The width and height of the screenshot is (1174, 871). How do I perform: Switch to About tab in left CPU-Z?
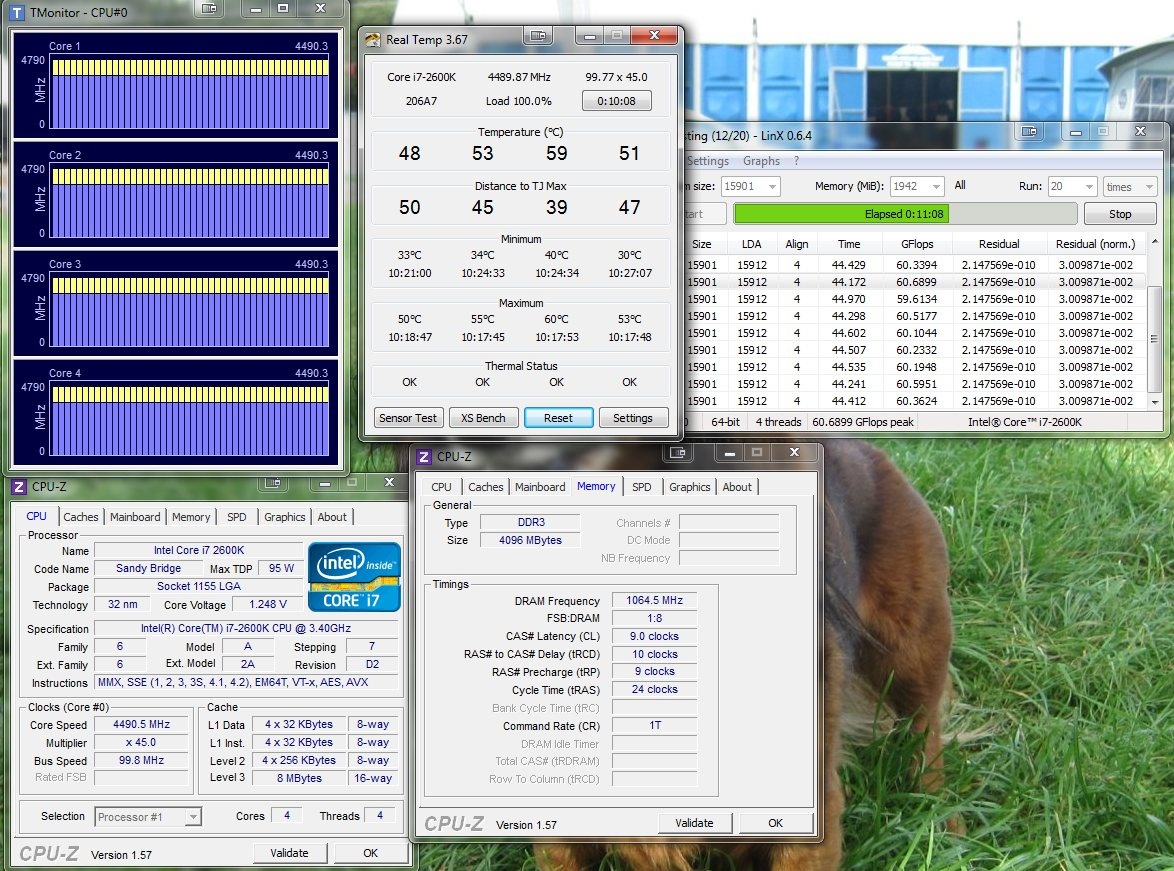[332, 517]
